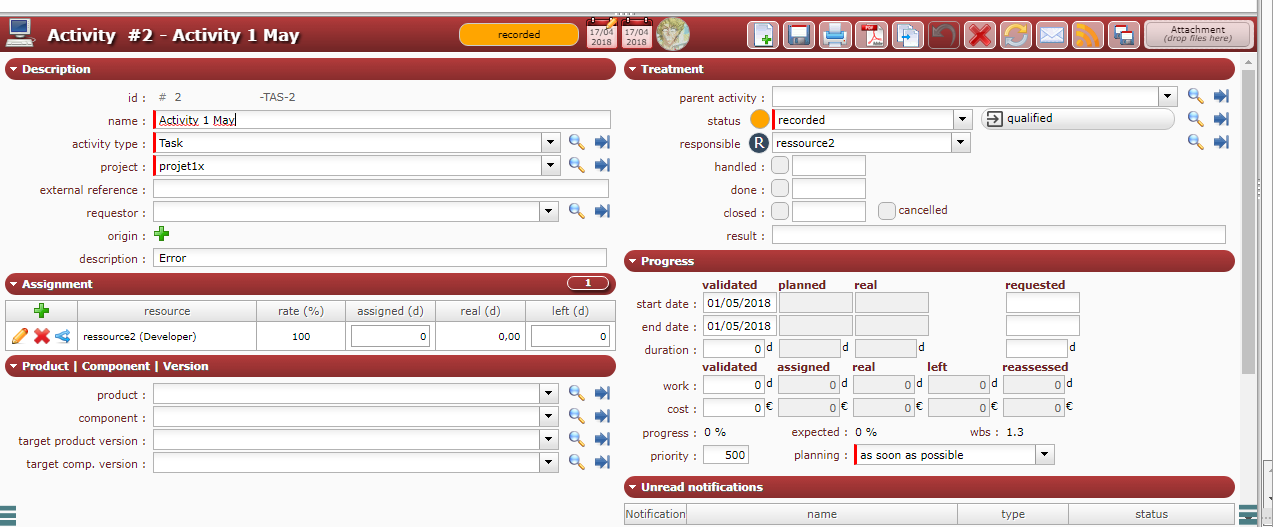
Task: Open the responsible dropdown list
Action: pyautogui.click(x=962, y=143)
